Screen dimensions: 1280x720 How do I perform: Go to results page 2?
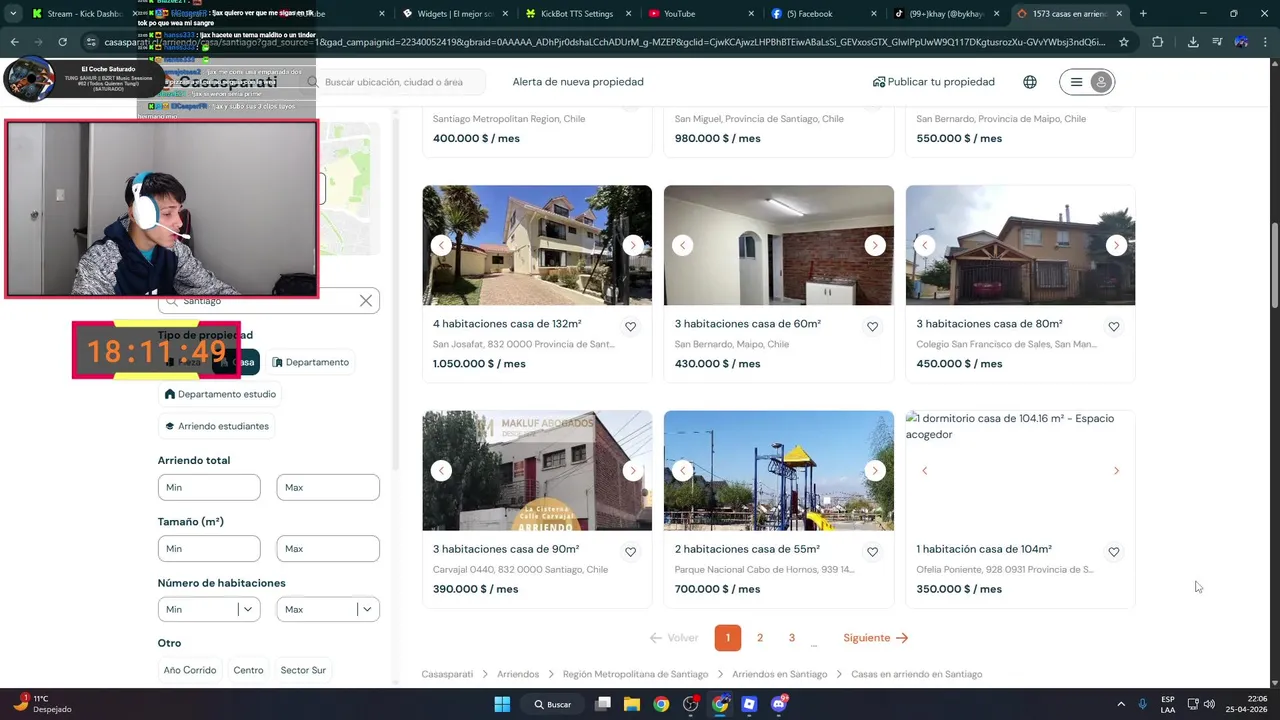(x=760, y=638)
